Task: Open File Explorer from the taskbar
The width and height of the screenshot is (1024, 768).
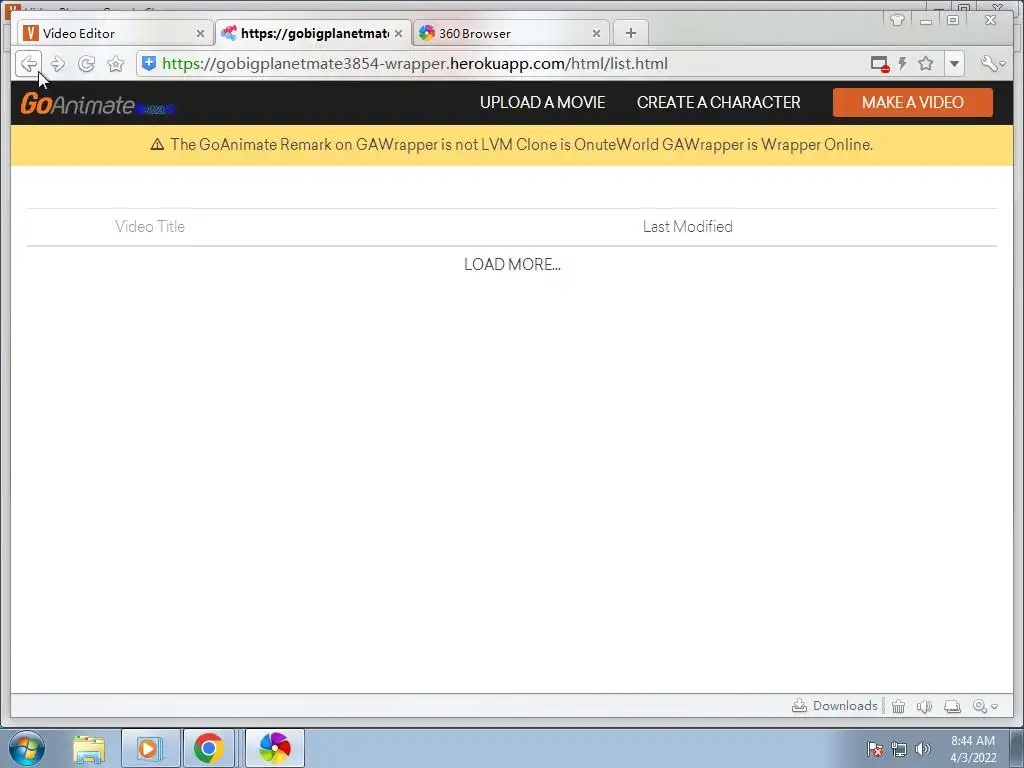Action: click(x=89, y=749)
